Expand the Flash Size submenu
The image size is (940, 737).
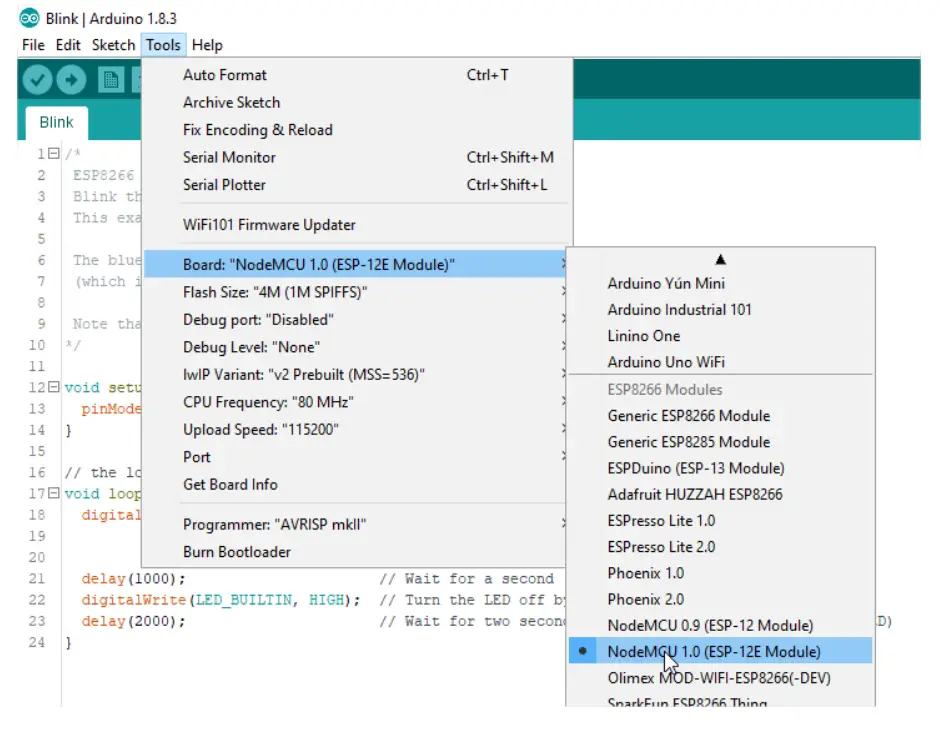[x=355, y=292]
